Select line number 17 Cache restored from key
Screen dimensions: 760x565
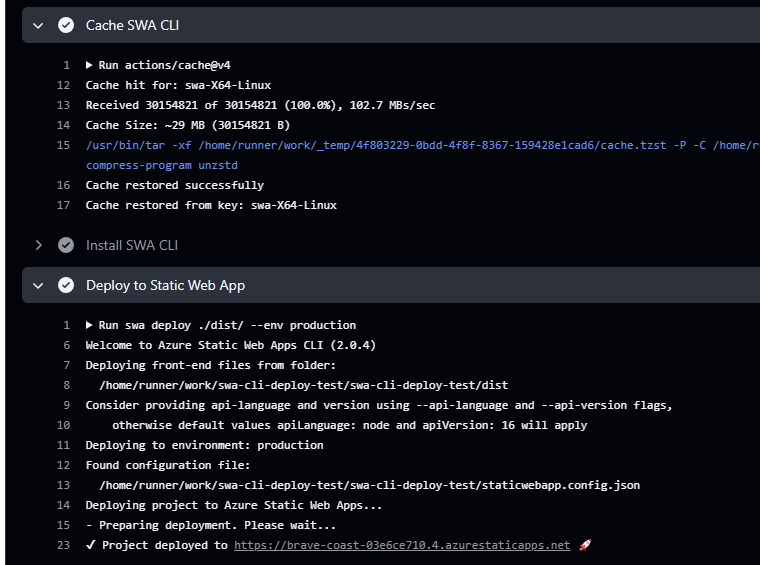[63, 205]
